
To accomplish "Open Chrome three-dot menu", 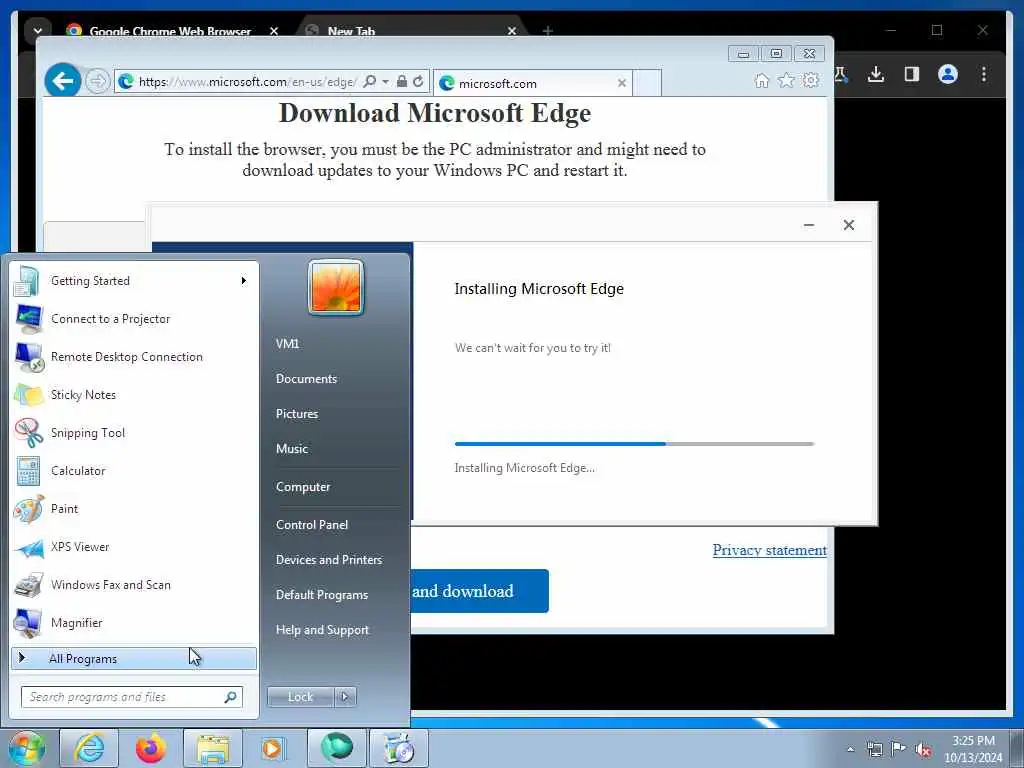I will [984, 74].
